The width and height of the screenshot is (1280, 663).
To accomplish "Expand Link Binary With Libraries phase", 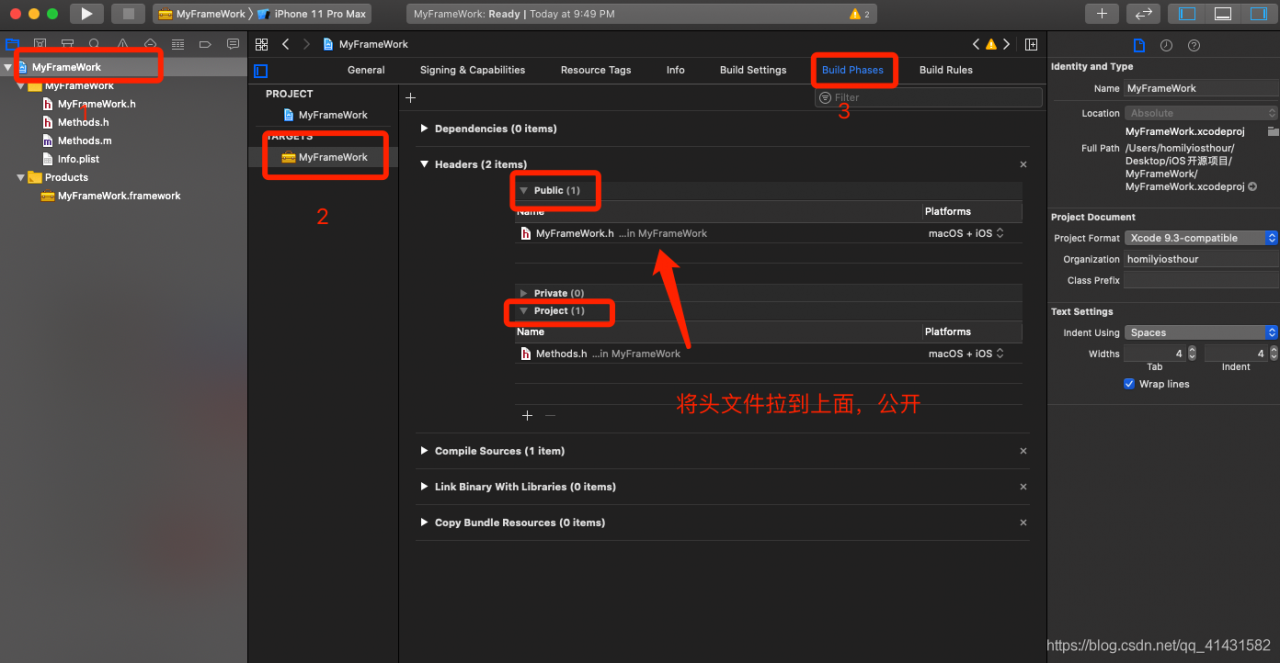I will tap(424, 487).
